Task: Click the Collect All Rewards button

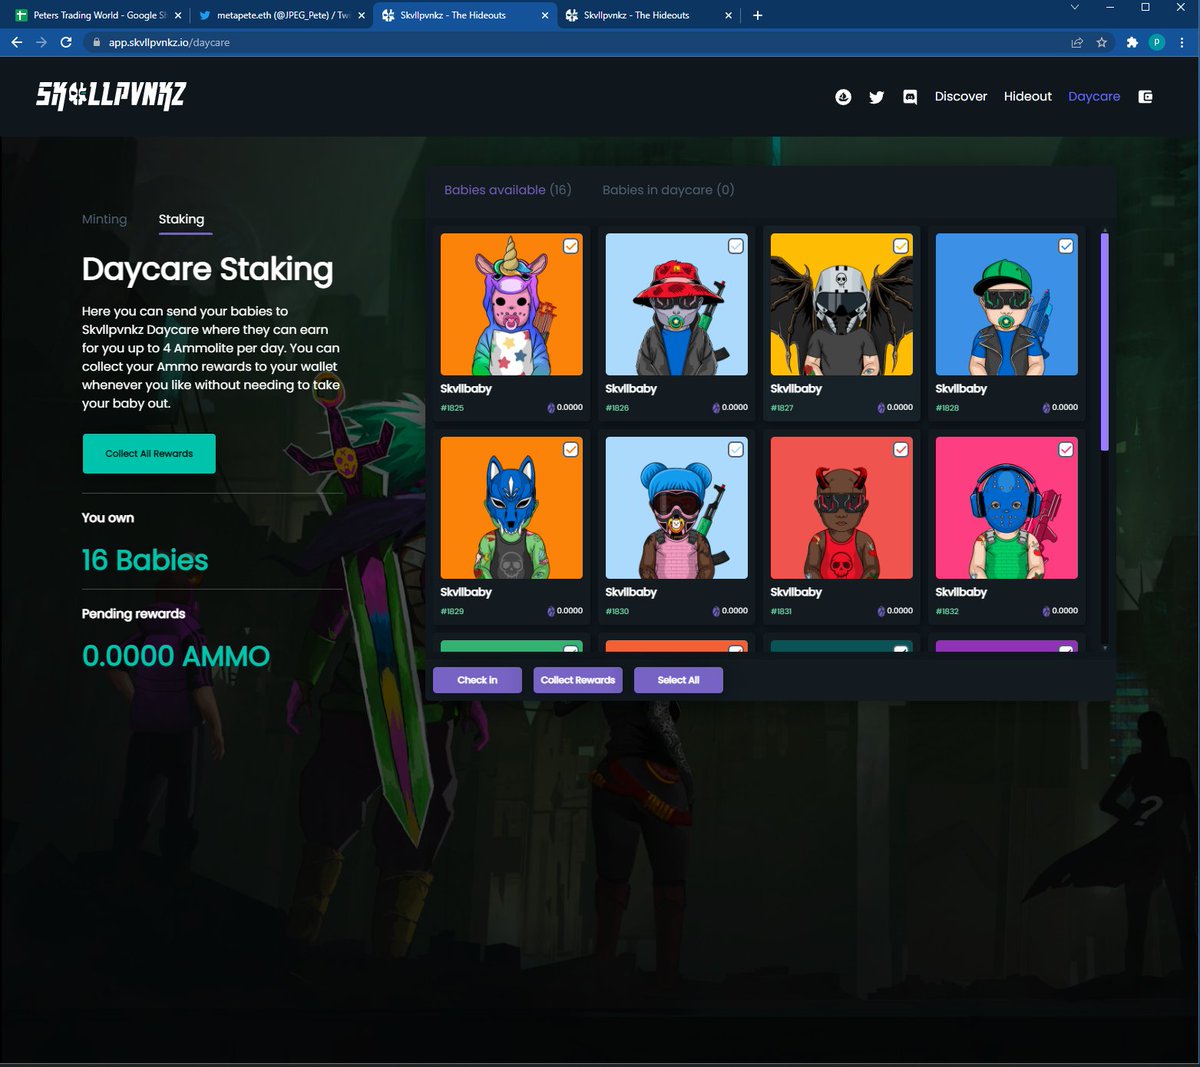Action: [149, 454]
